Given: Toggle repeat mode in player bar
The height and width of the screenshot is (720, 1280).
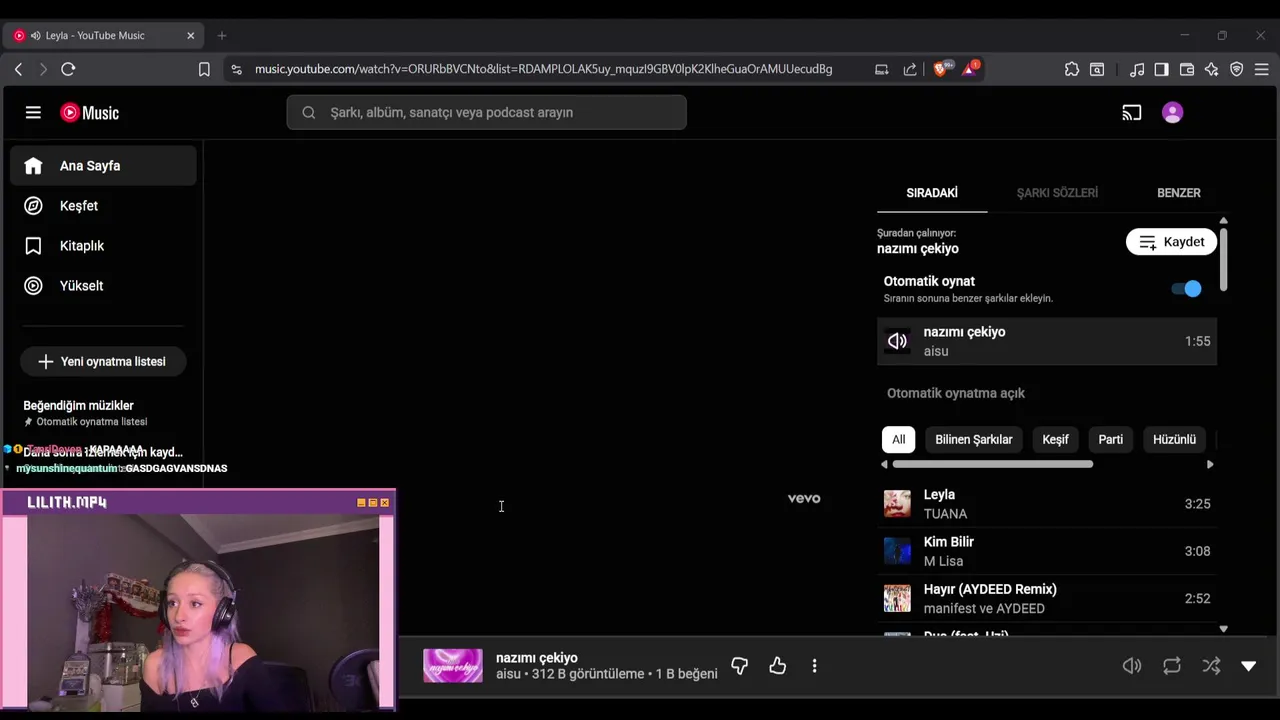Looking at the screenshot, I should 1172,666.
